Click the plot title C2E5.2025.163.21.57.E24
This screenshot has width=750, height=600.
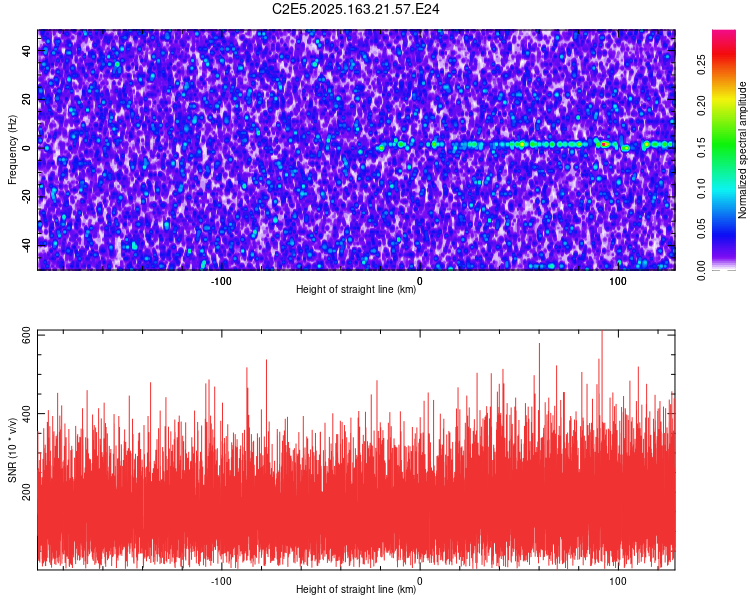coord(355,9)
